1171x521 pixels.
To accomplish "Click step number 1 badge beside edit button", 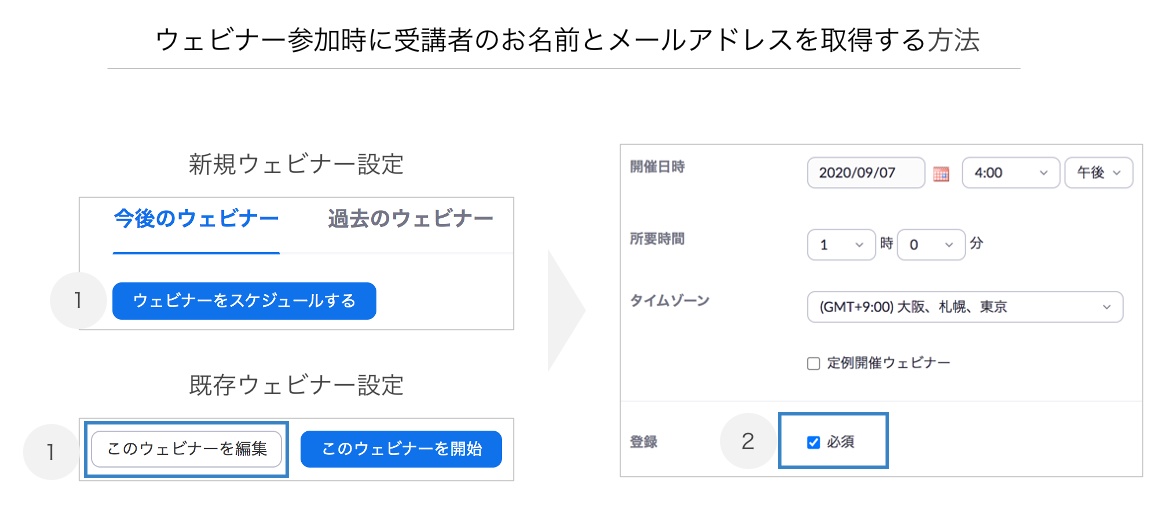I will 52,452.
